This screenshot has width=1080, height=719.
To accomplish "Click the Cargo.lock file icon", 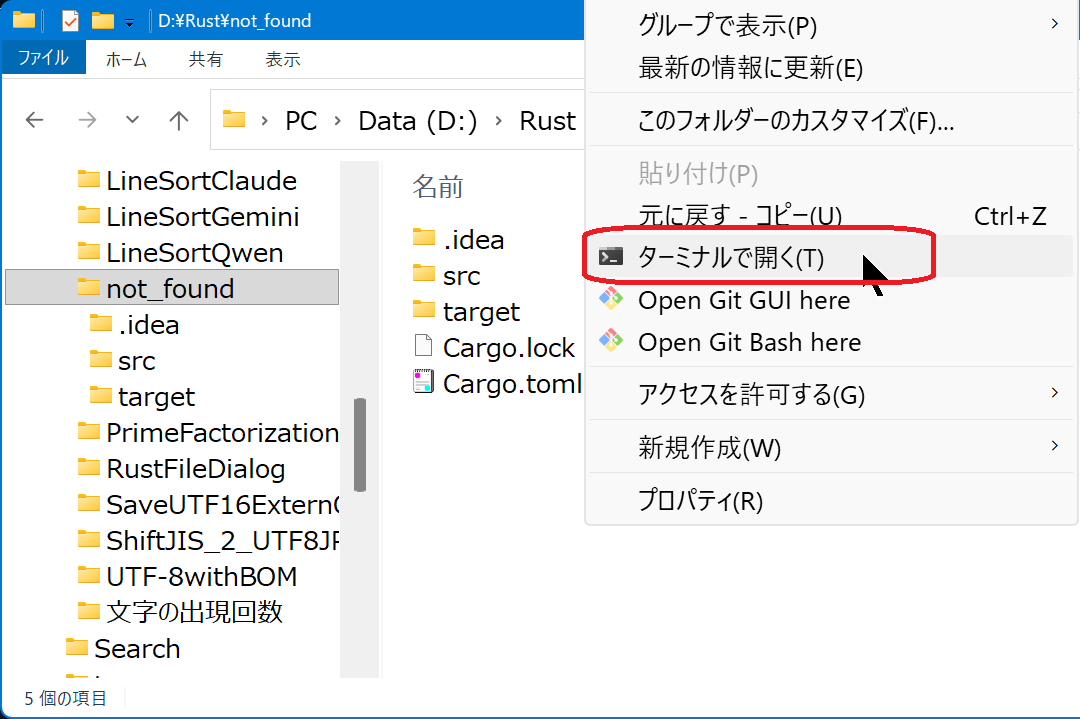I will [x=425, y=347].
